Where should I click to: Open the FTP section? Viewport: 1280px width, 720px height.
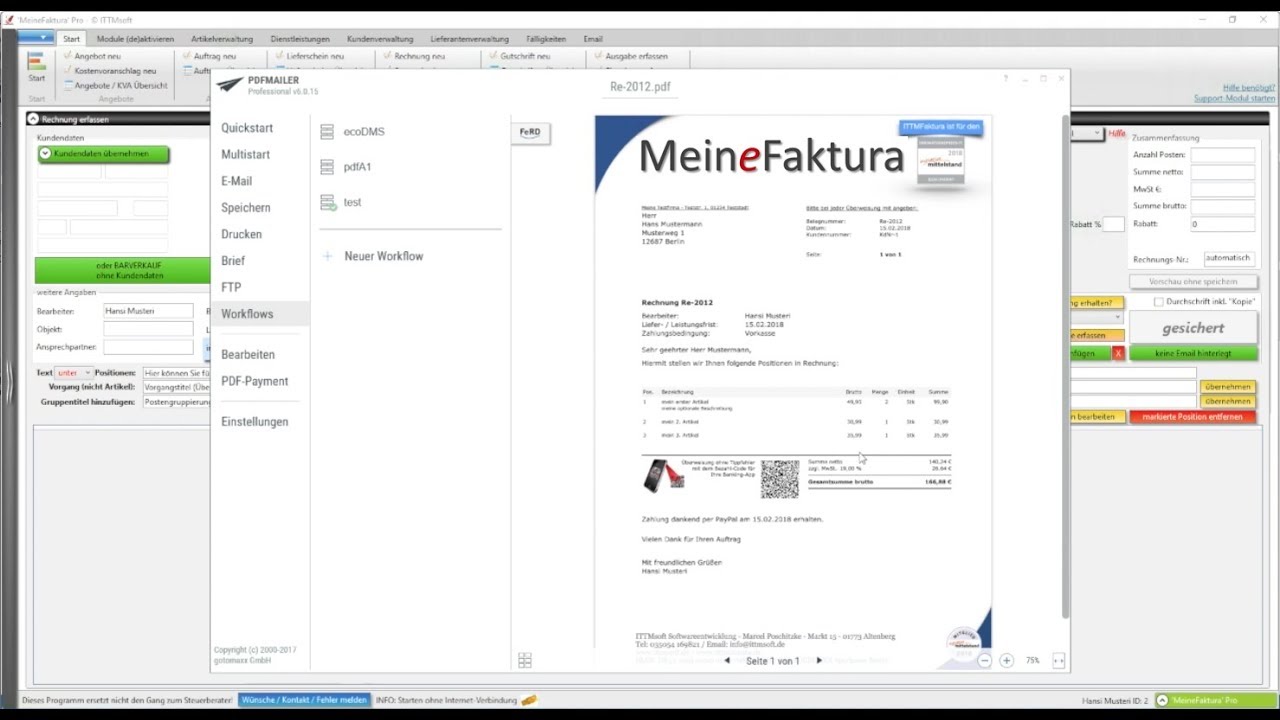[231, 287]
